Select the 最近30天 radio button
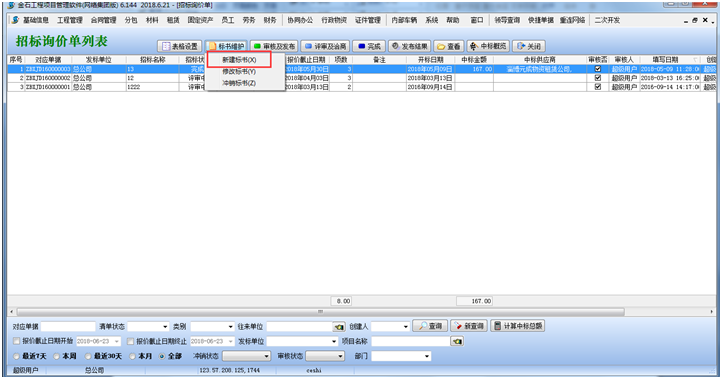This screenshot has height=379, width=722. pyautogui.click(x=88, y=356)
